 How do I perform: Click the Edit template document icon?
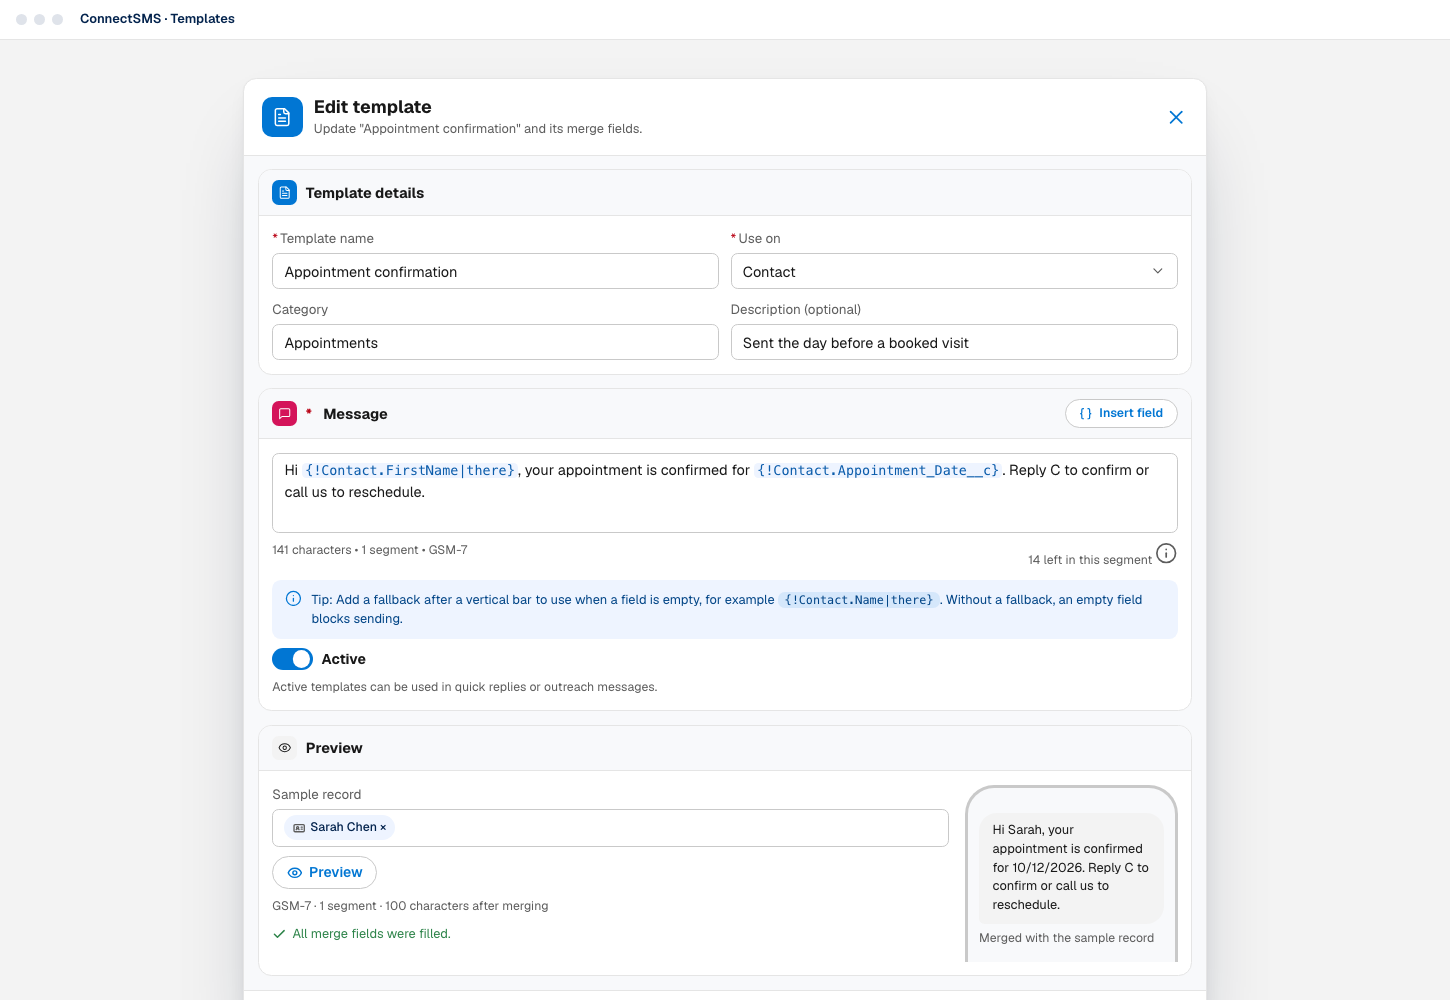pos(282,117)
